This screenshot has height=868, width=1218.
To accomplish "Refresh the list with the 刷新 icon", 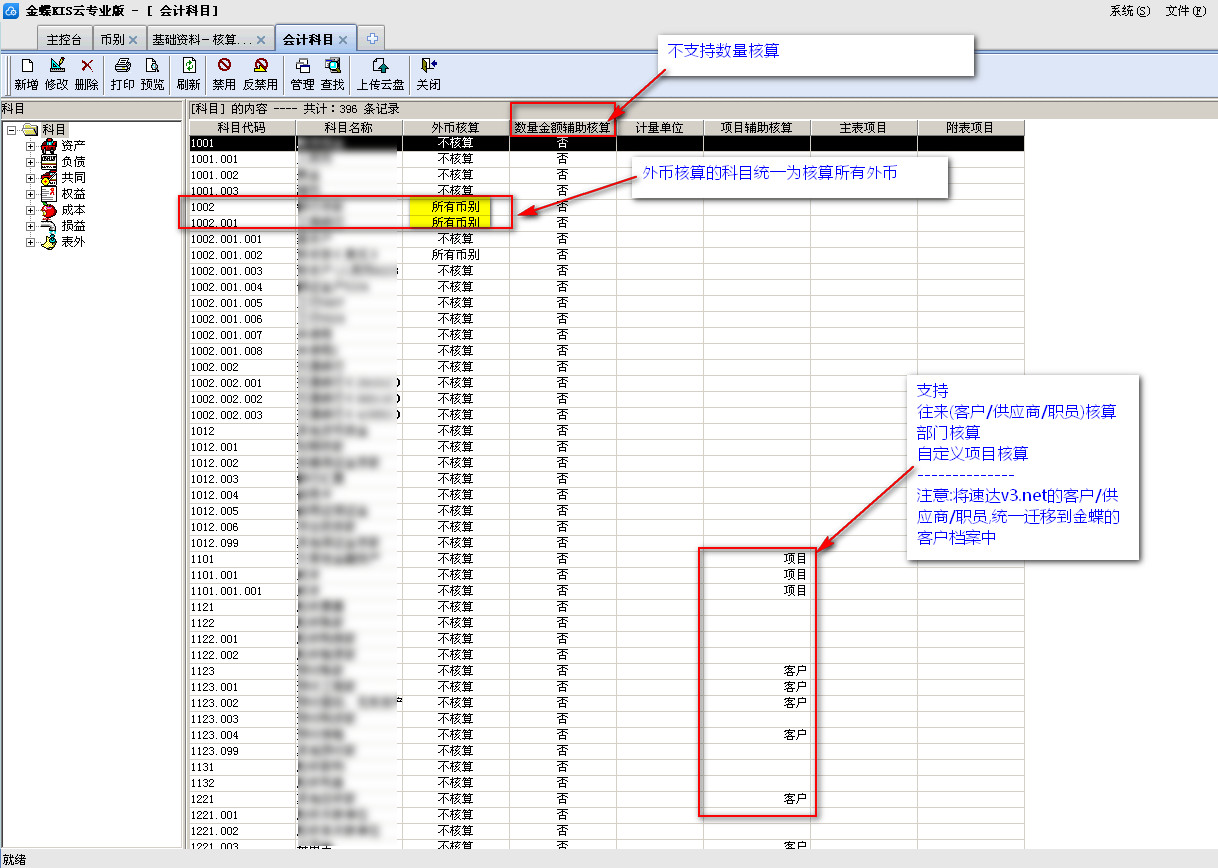I will pyautogui.click(x=188, y=66).
